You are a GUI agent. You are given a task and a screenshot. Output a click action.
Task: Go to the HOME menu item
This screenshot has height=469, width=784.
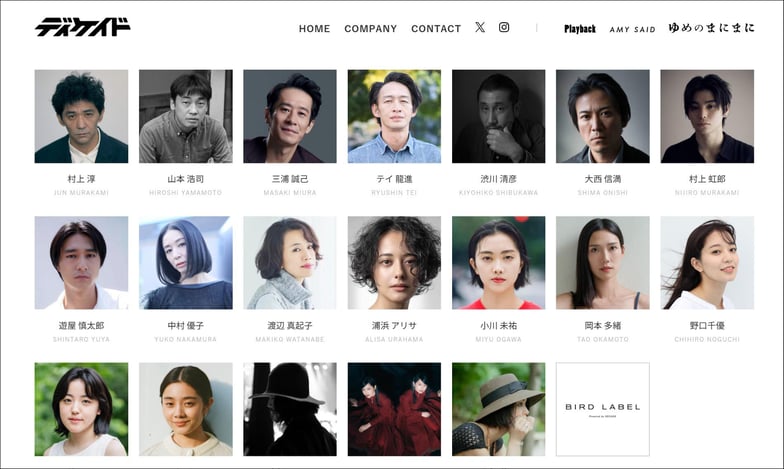pos(314,29)
